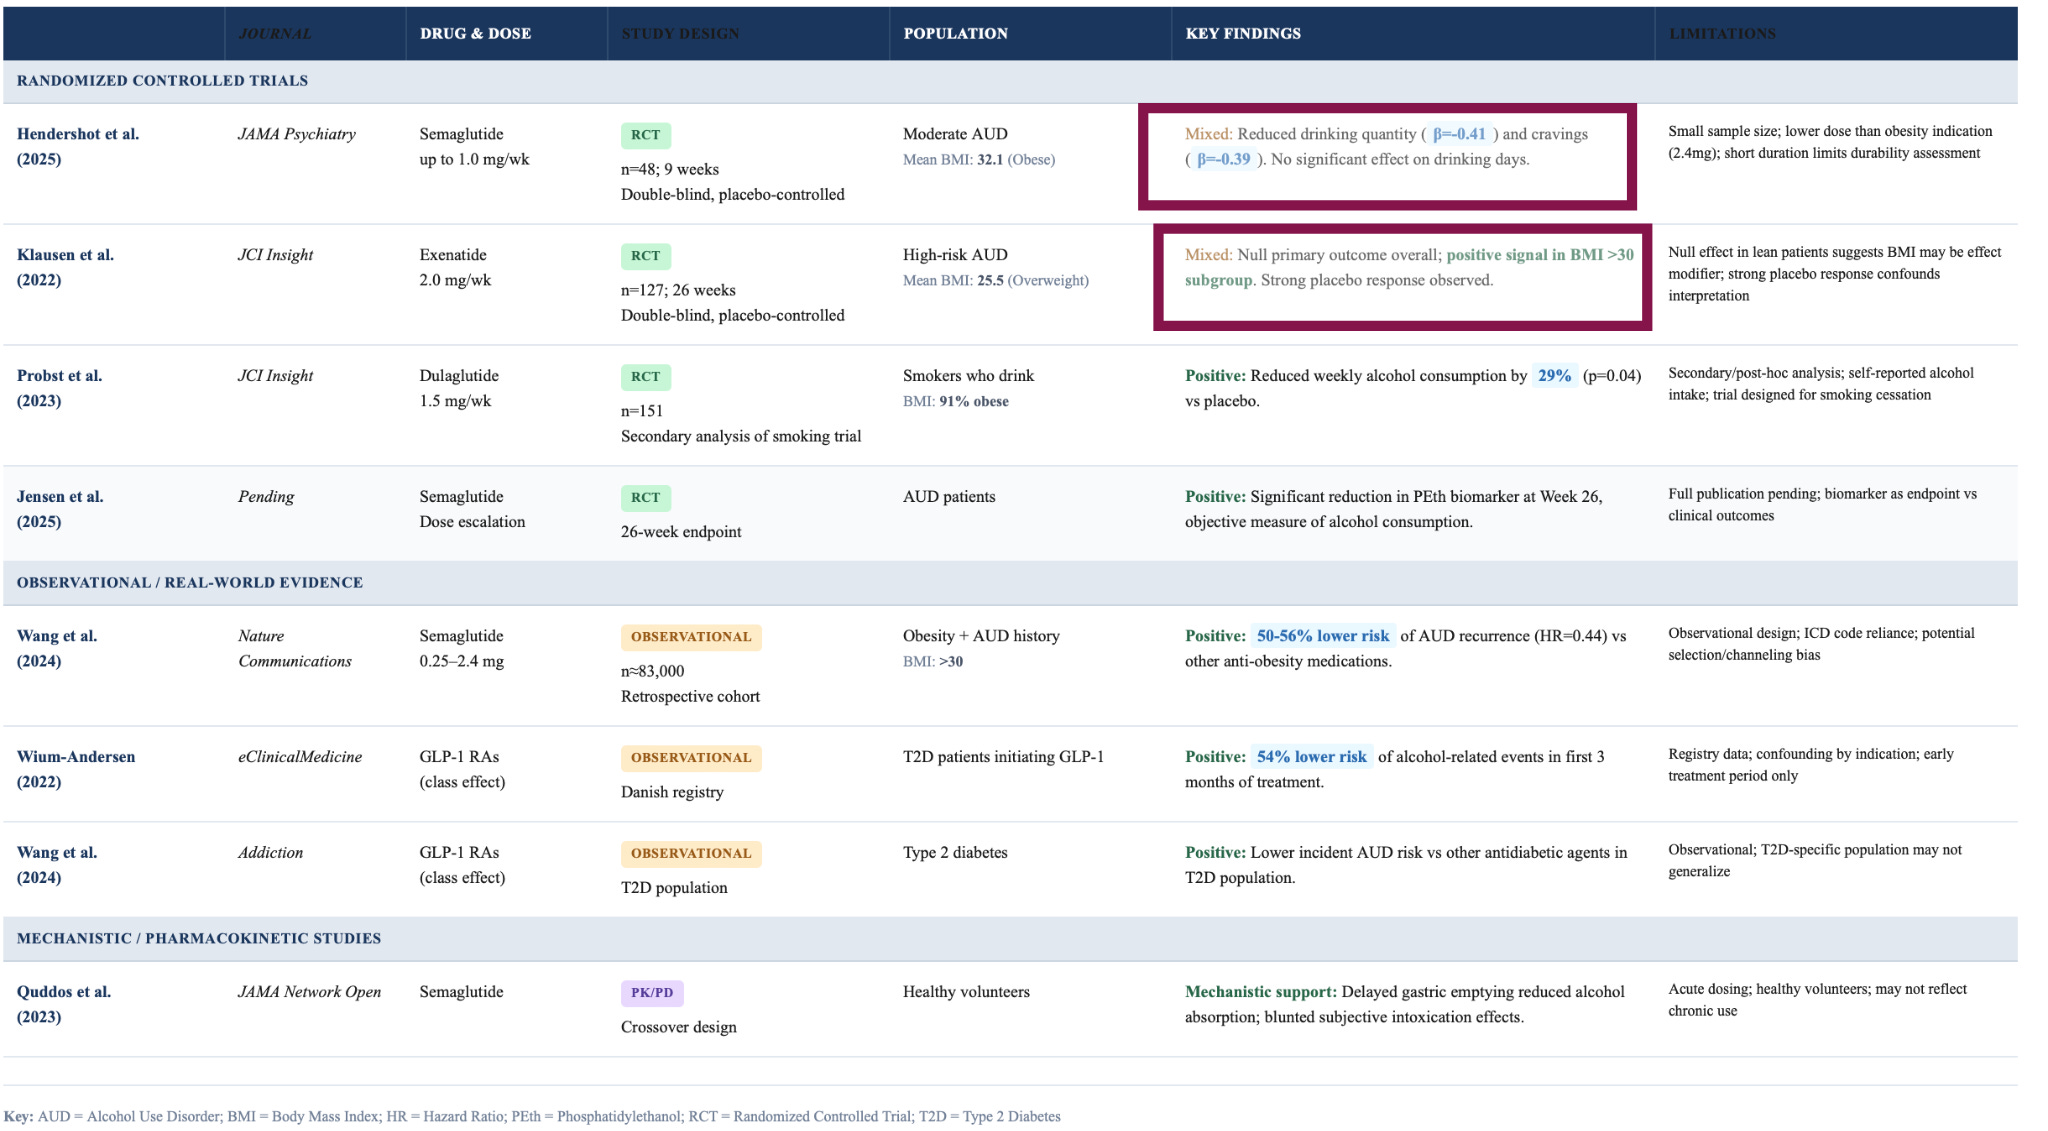Click the Drug & Dose column header
The image size is (2048, 1131).
click(x=475, y=34)
